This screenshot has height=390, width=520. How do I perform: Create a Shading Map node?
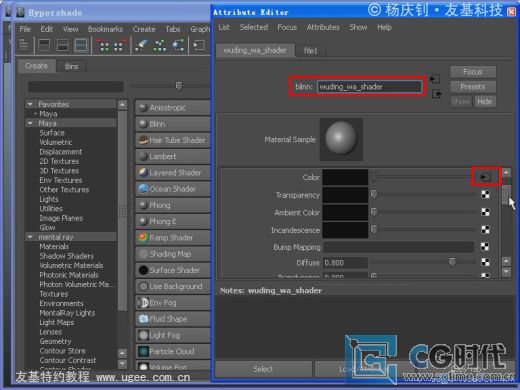[173, 254]
